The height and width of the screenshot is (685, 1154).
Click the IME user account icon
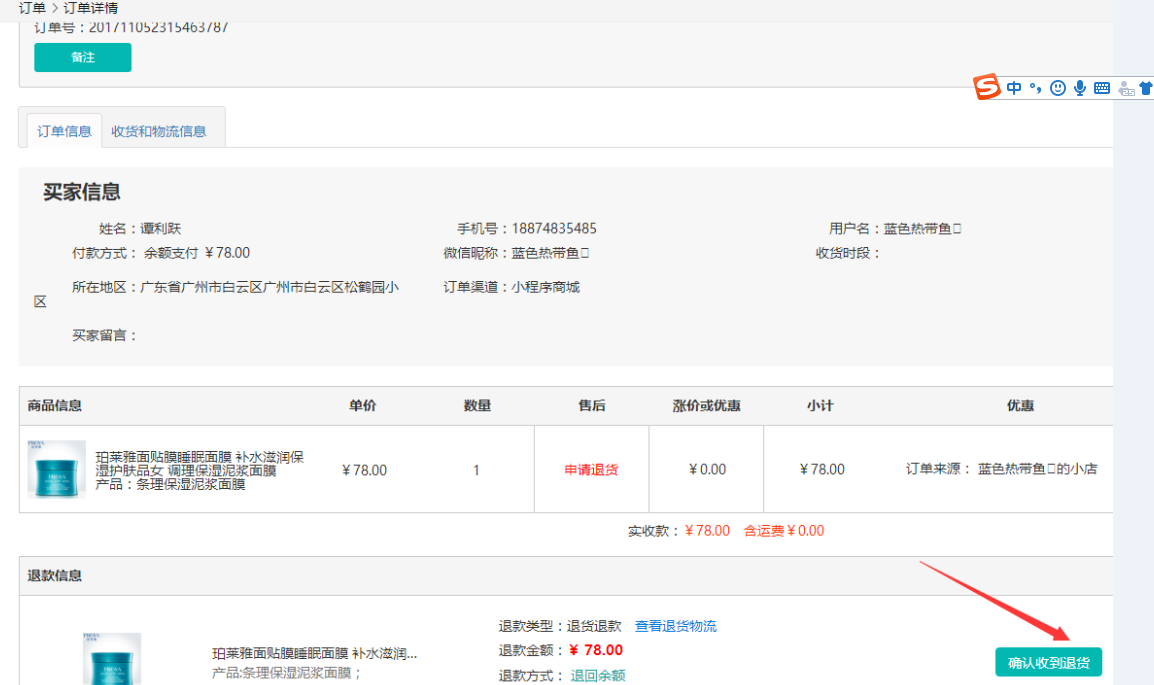point(1126,88)
